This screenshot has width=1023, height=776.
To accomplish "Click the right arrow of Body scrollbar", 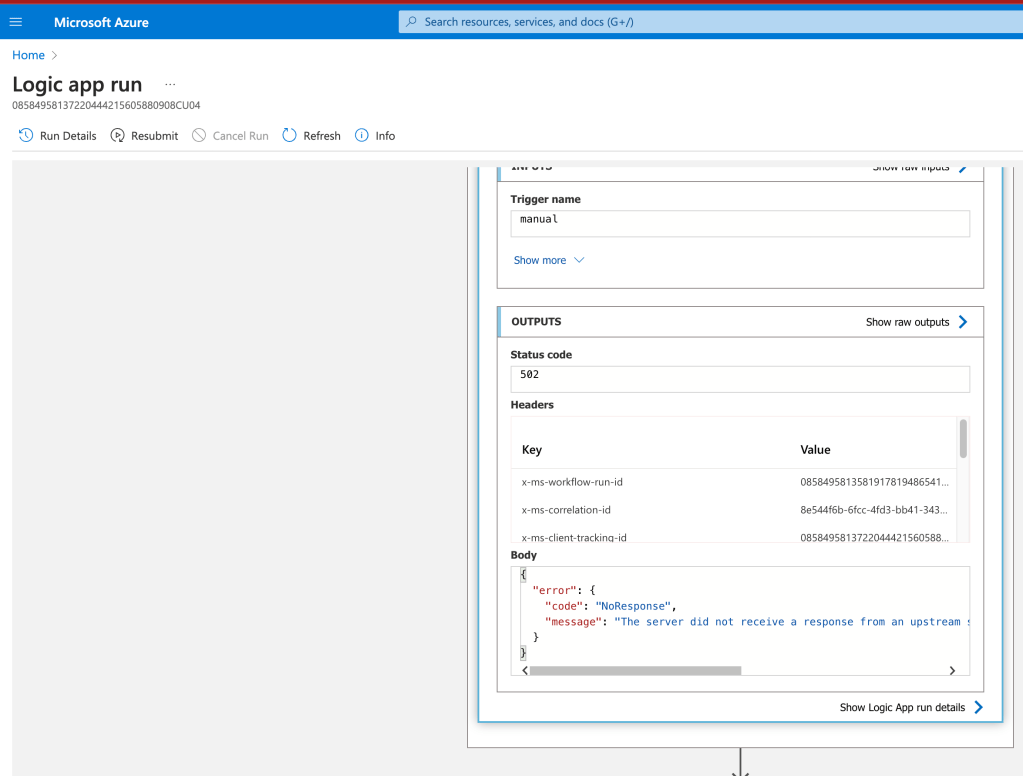I will pos(953,670).
